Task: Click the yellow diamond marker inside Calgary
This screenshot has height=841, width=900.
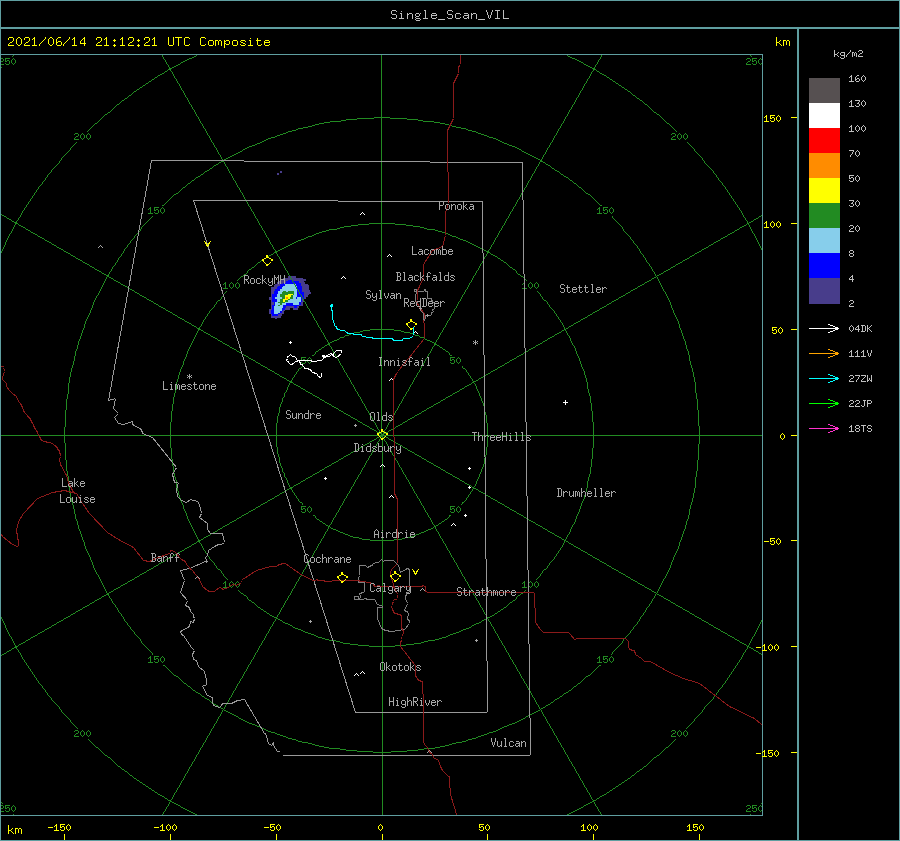Action: click(395, 576)
